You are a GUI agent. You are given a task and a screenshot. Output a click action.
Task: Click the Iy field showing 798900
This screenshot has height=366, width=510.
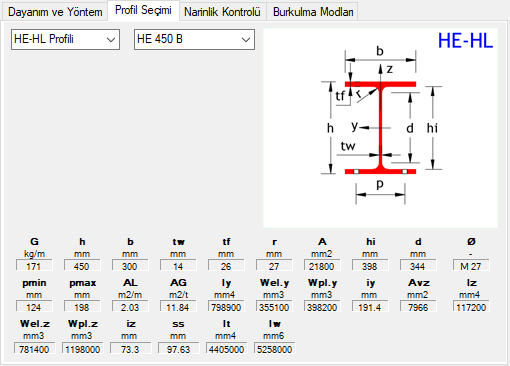(226, 307)
